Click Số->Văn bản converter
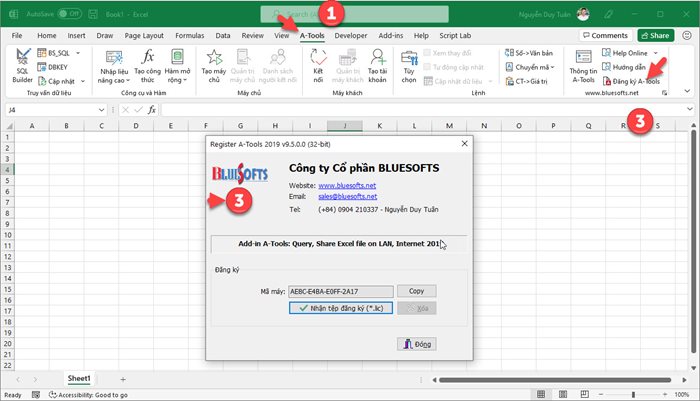The height and width of the screenshot is (401, 700). click(529, 53)
